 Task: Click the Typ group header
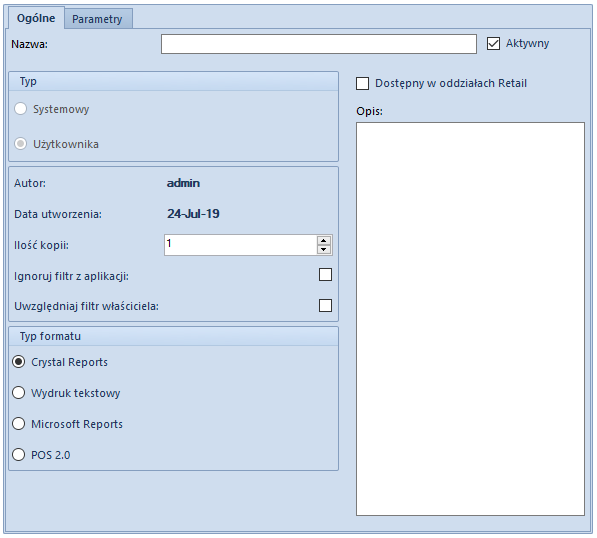[x=173, y=81]
